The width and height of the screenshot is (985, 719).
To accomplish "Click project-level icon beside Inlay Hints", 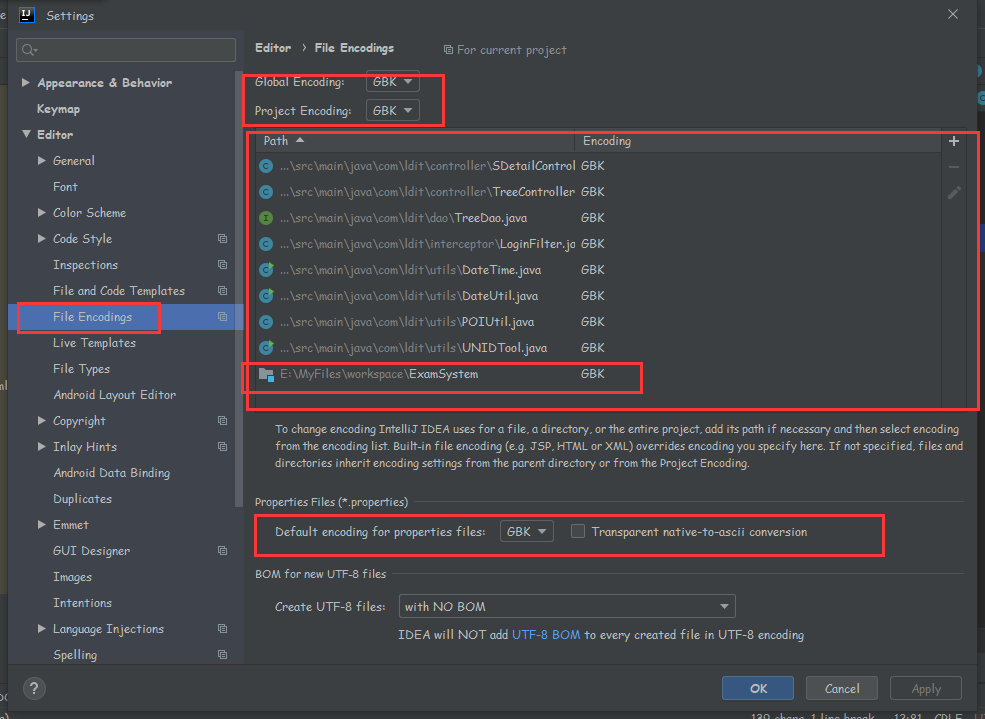I will [x=222, y=446].
